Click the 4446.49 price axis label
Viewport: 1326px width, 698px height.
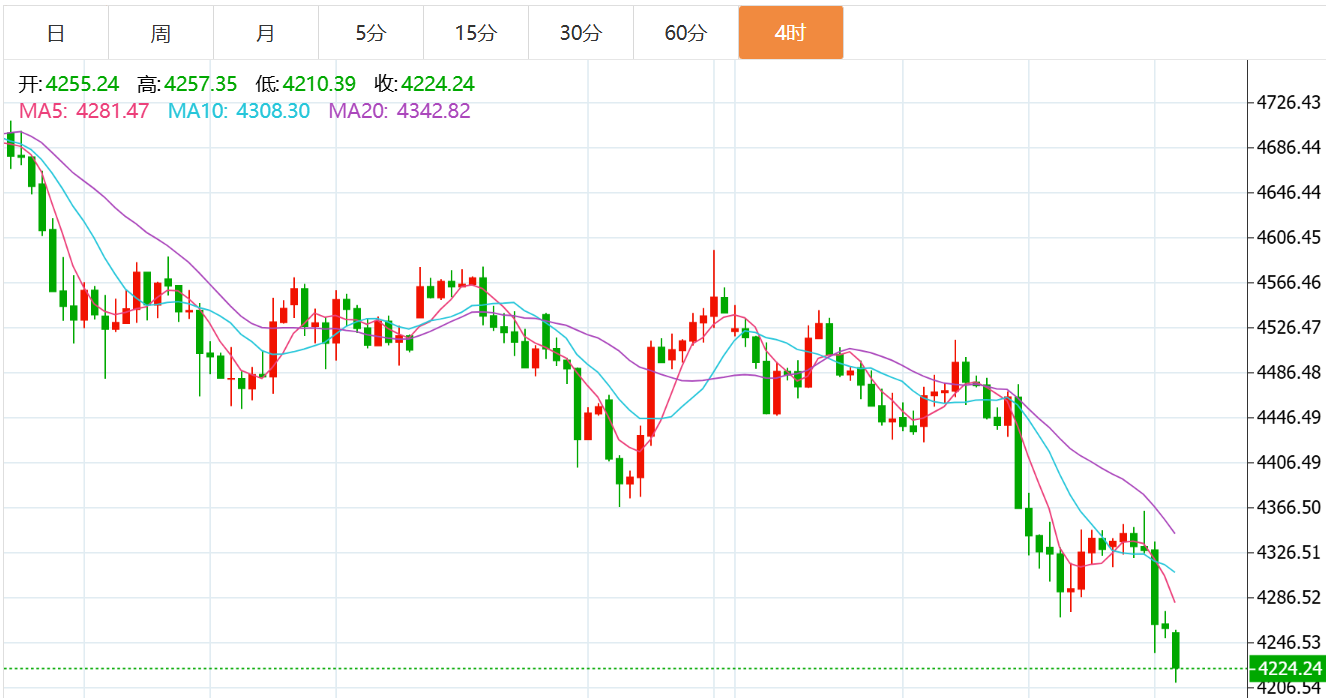pos(1288,417)
